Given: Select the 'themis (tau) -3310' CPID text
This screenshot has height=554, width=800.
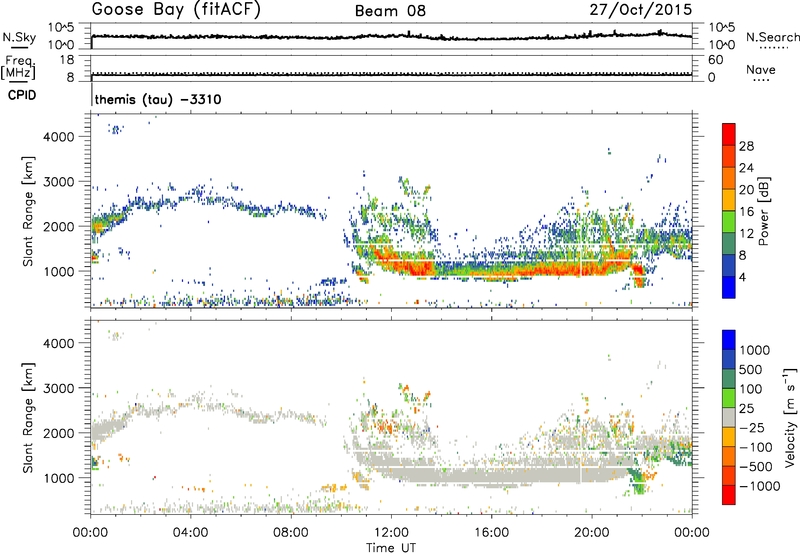Looking at the screenshot, I should (x=158, y=99).
